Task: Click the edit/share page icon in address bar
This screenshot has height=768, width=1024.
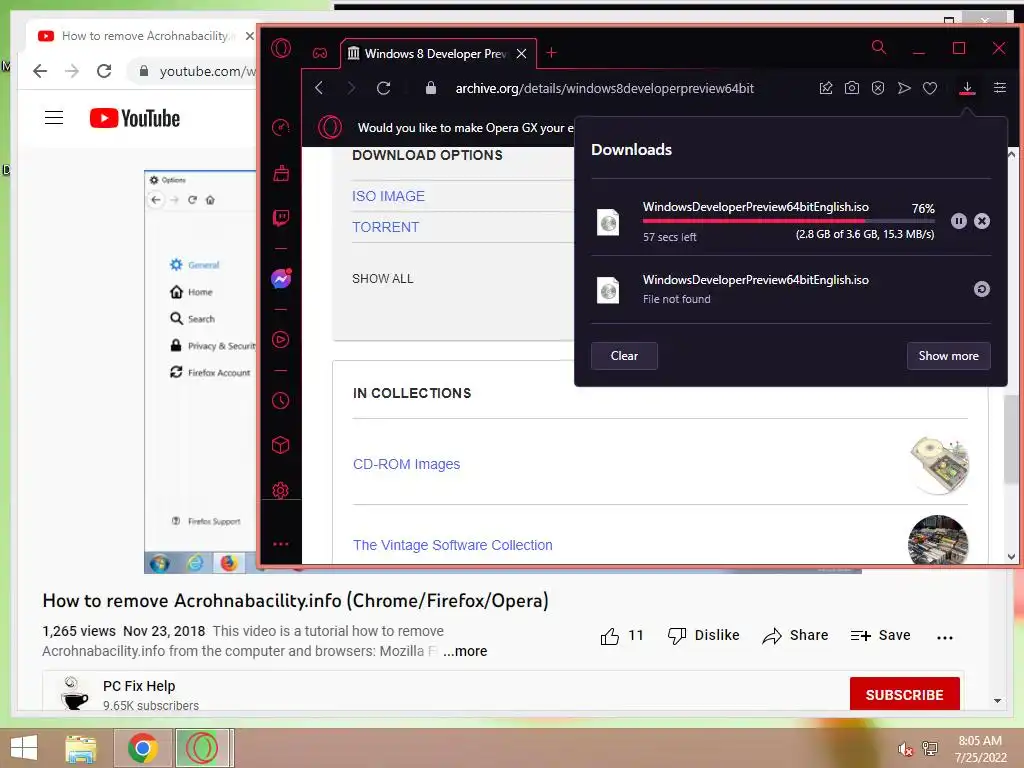Action: click(x=825, y=88)
